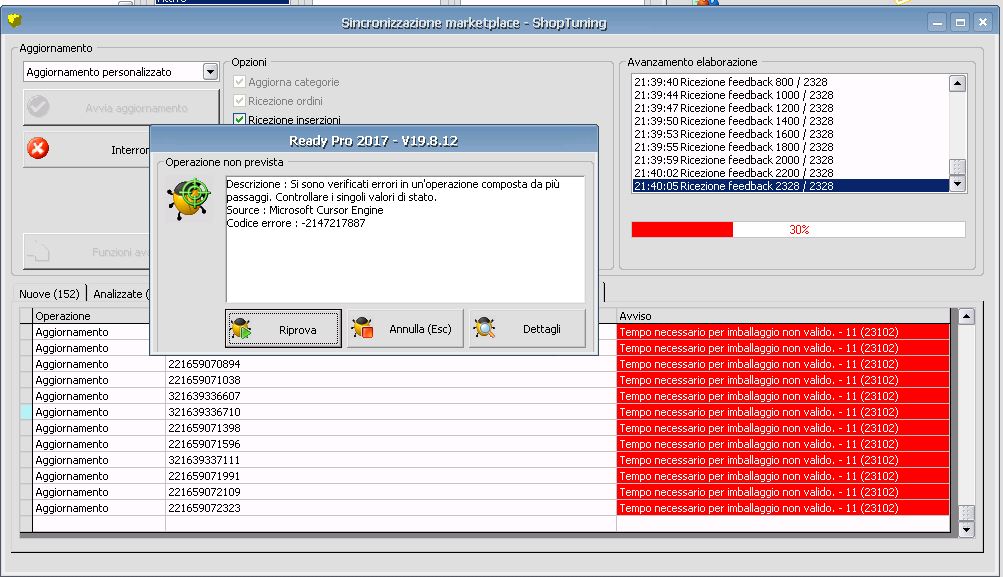
Task: Open Dettagli for the error
Action: (527, 329)
